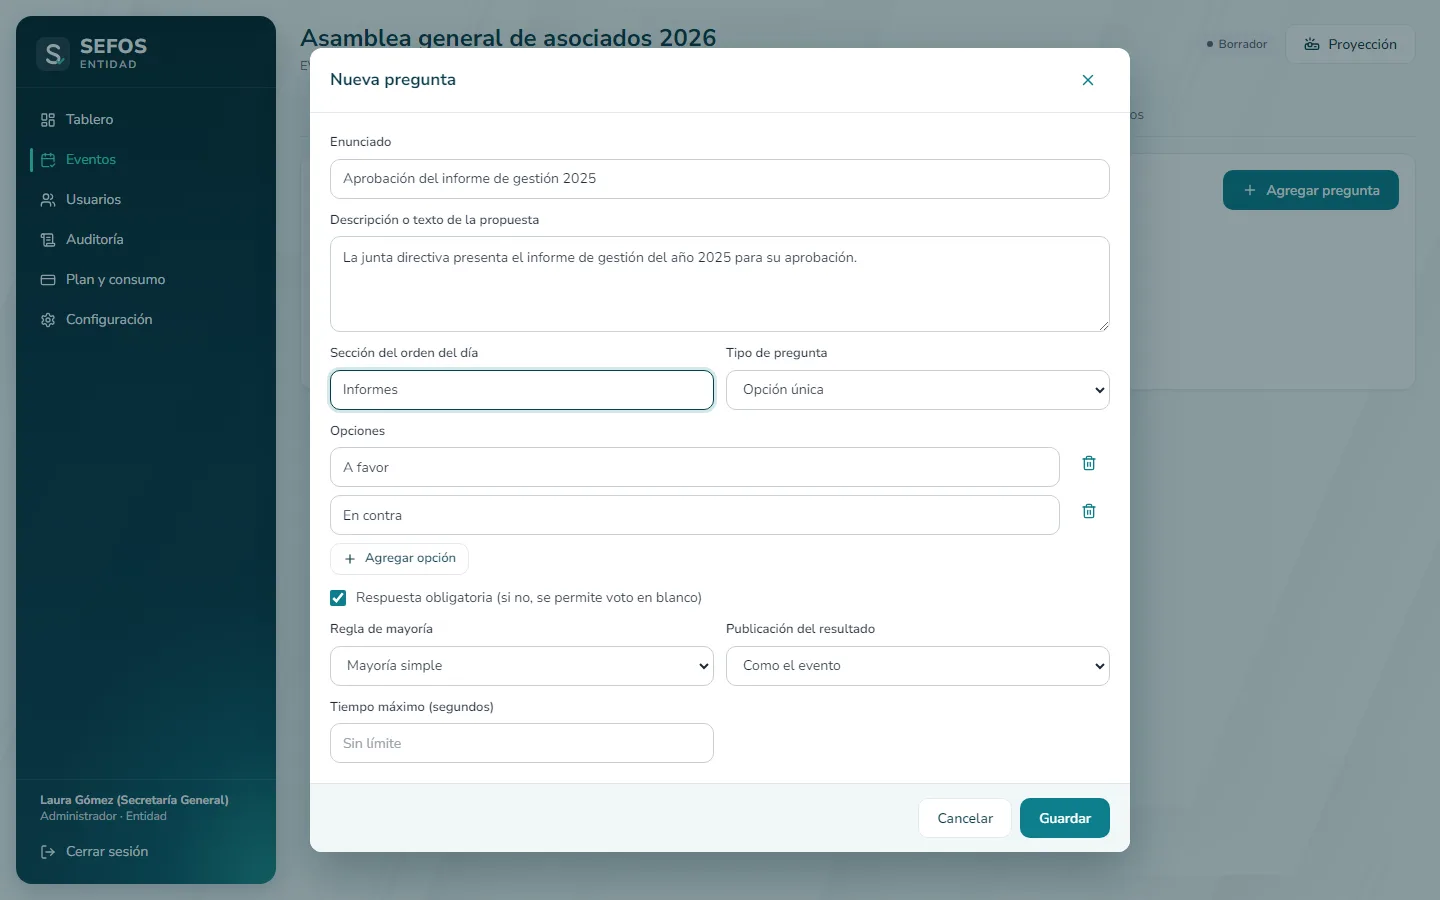This screenshot has height=900, width=1440.
Task: Open the Regla de mayoría dropdown
Action: pyautogui.click(x=522, y=666)
